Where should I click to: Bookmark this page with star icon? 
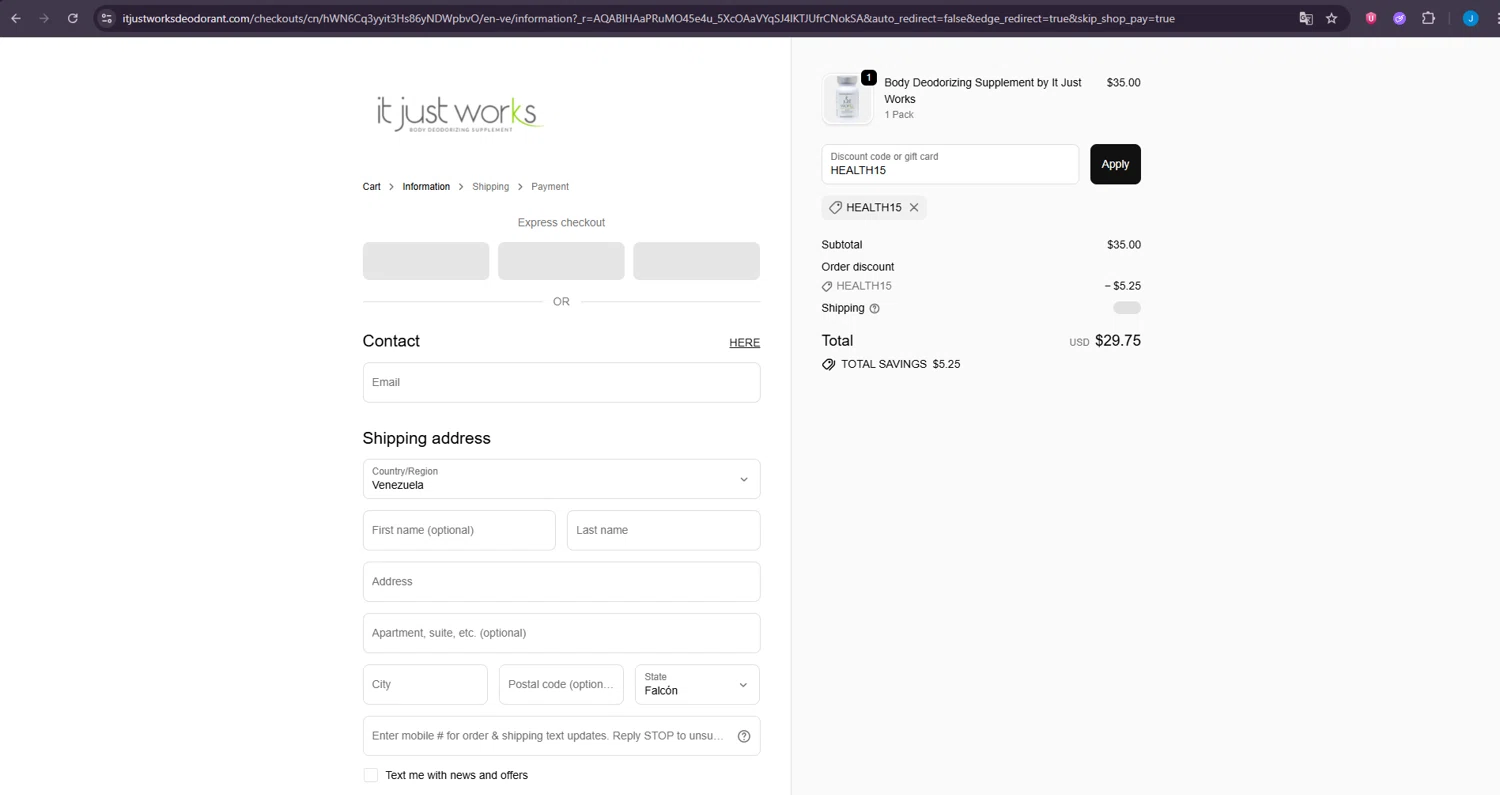[1332, 18]
